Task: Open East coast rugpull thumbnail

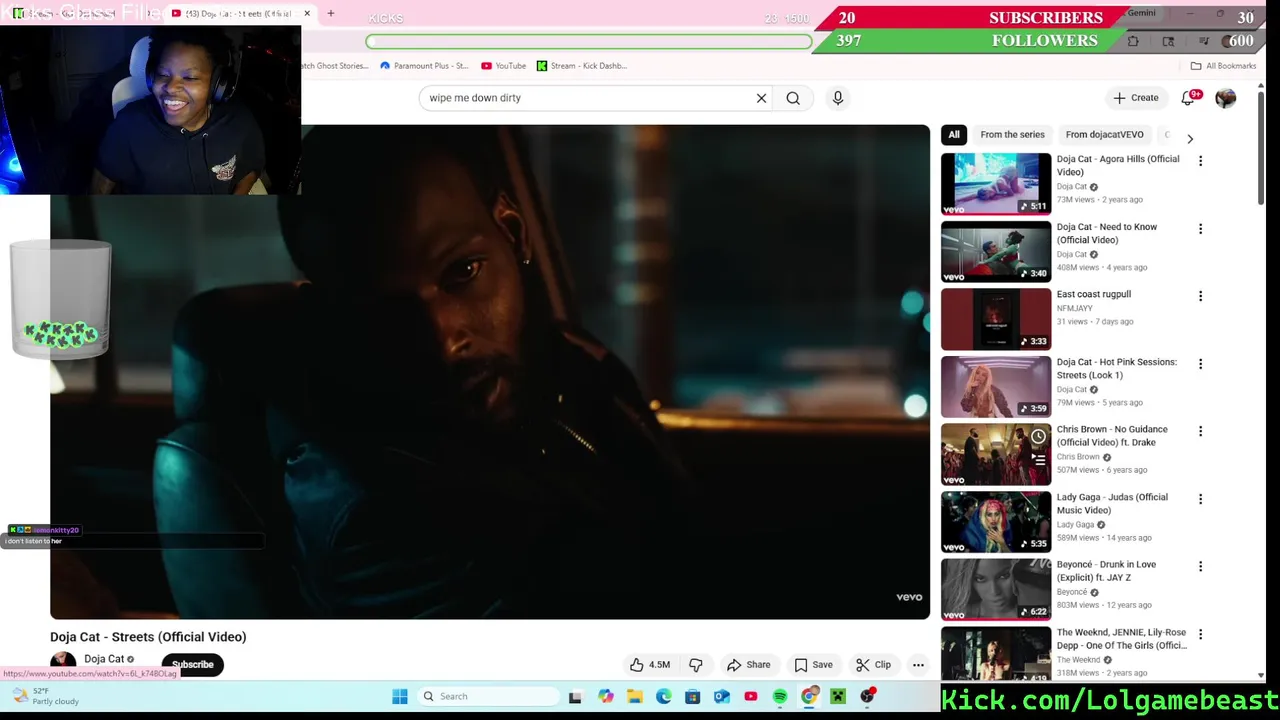Action: pyautogui.click(x=996, y=319)
